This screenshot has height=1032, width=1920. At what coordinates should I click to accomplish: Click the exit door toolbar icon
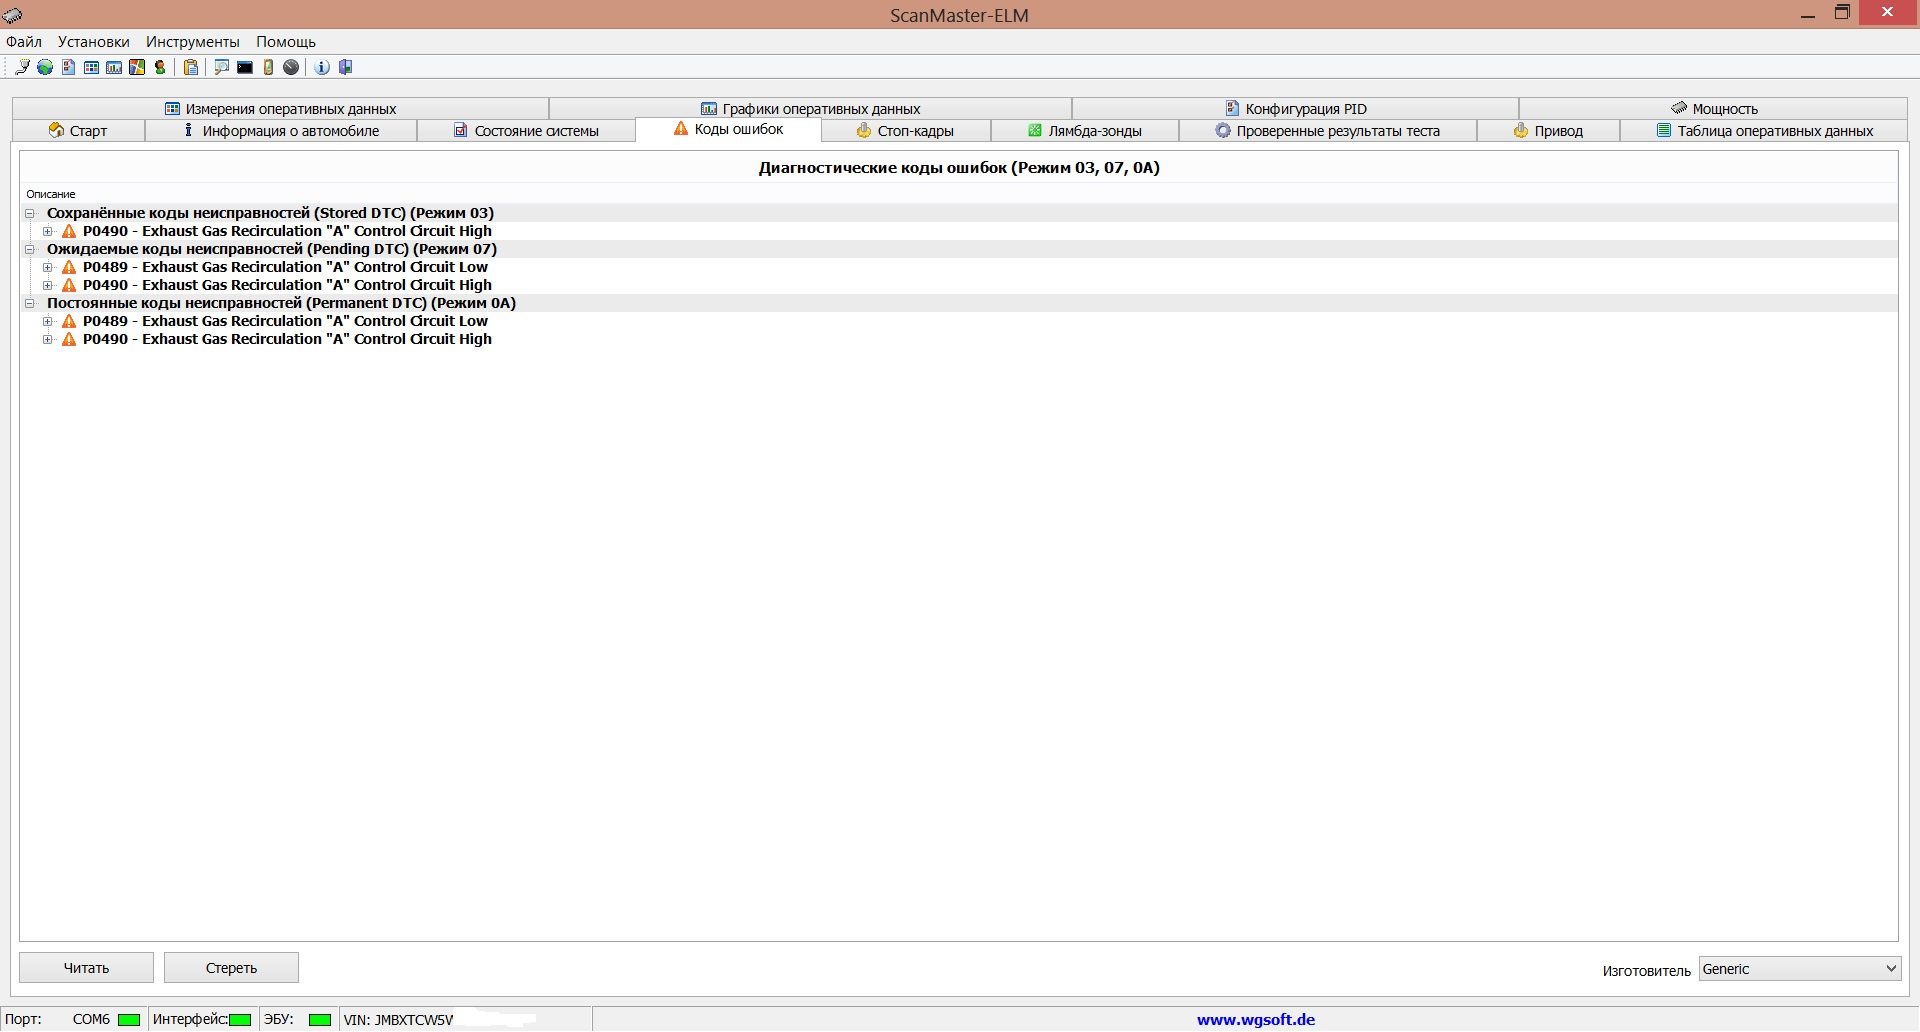point(346,67)
